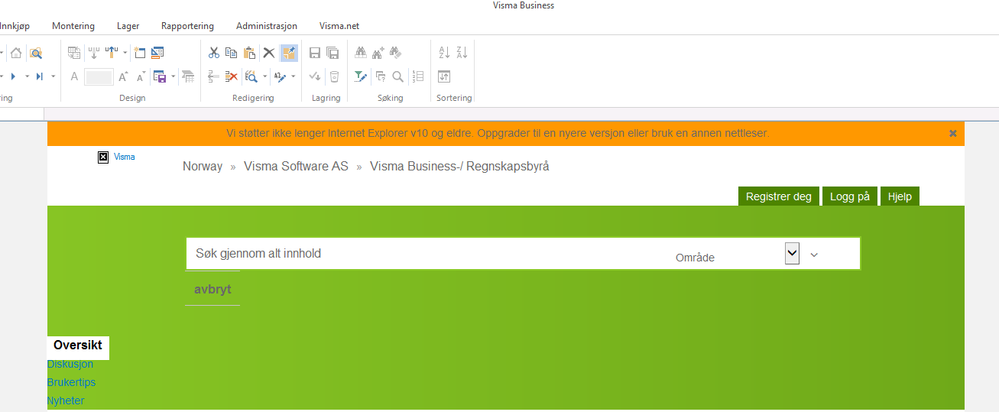Image resolution: width=999 pixels, height=412 pixels.
Task: Click the Paste clipboard icon
Action: coord(250,53)
